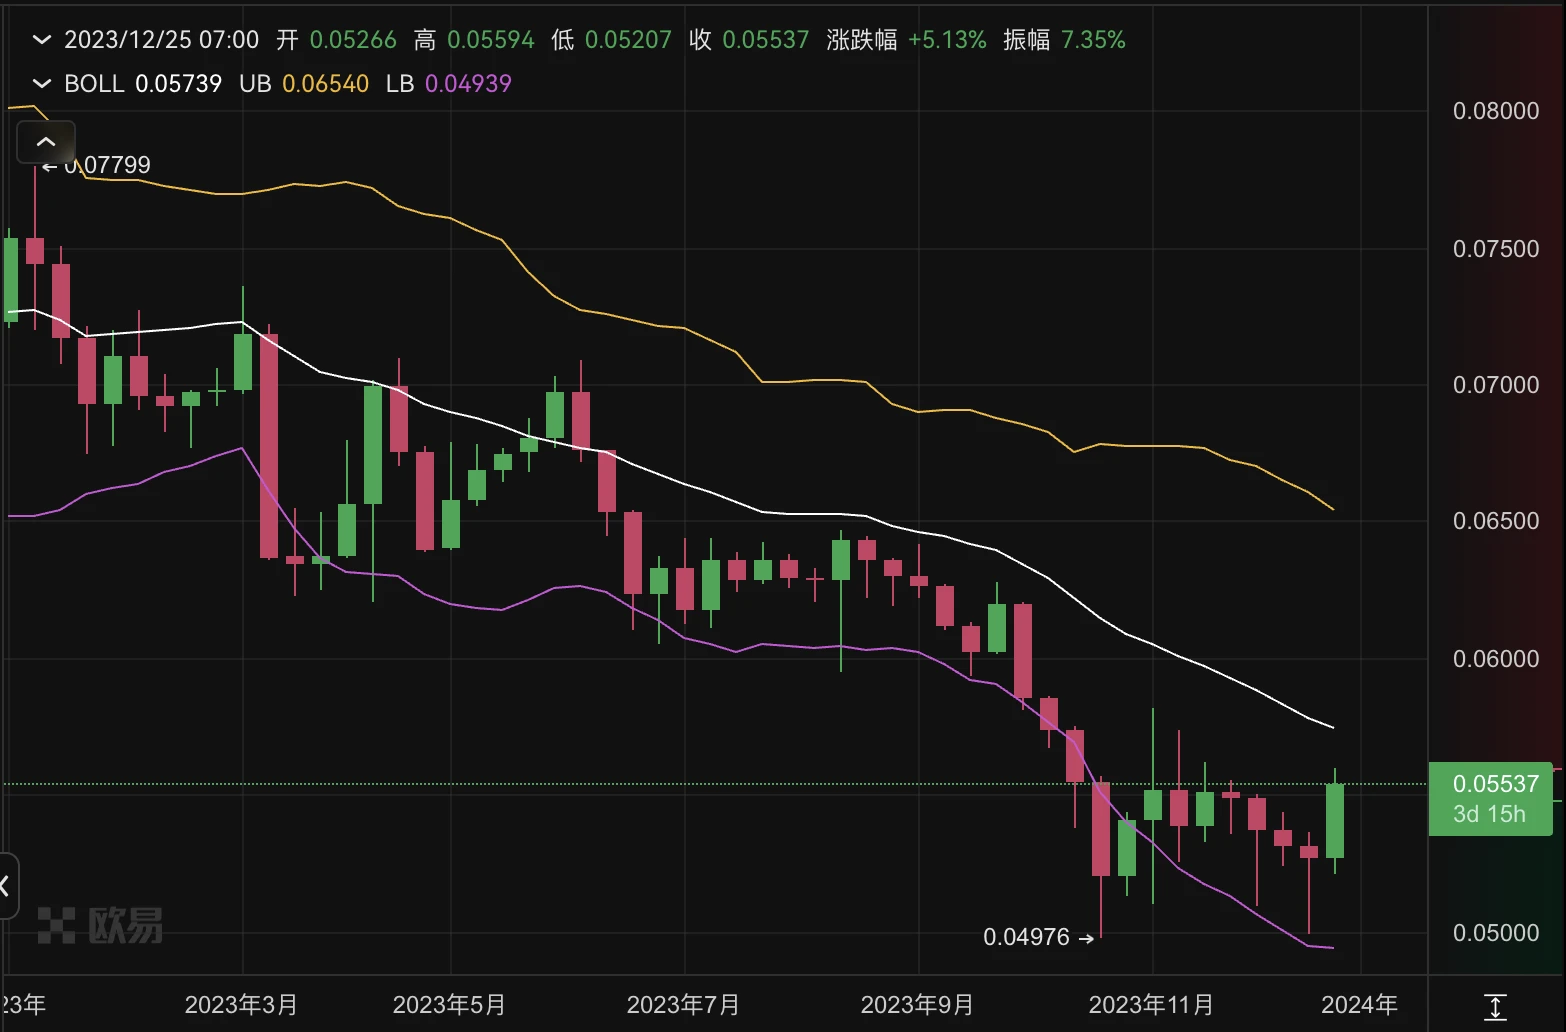Viewport: 1566px width, 1032px height.
Task: Click the latest green candle at far right
Action: tap(1334, 820)
